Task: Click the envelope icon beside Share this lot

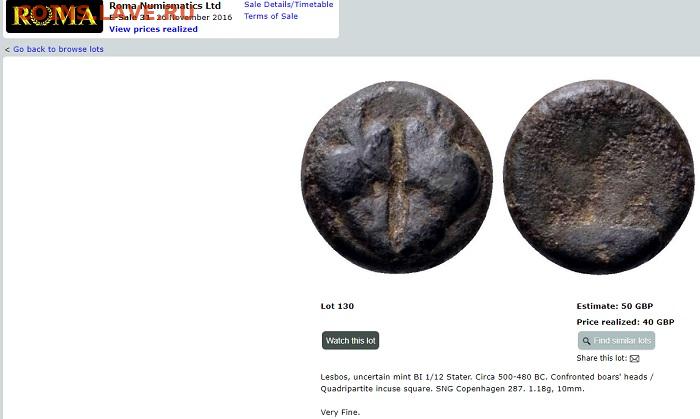Action: click(634, 358)
